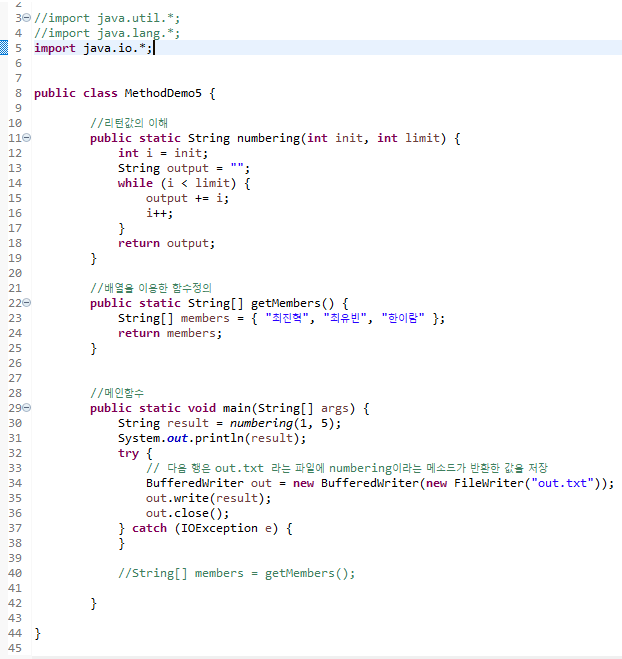622x659 pixels.
Task: Click the out.close() statement
Action: (x=180, y=513)
